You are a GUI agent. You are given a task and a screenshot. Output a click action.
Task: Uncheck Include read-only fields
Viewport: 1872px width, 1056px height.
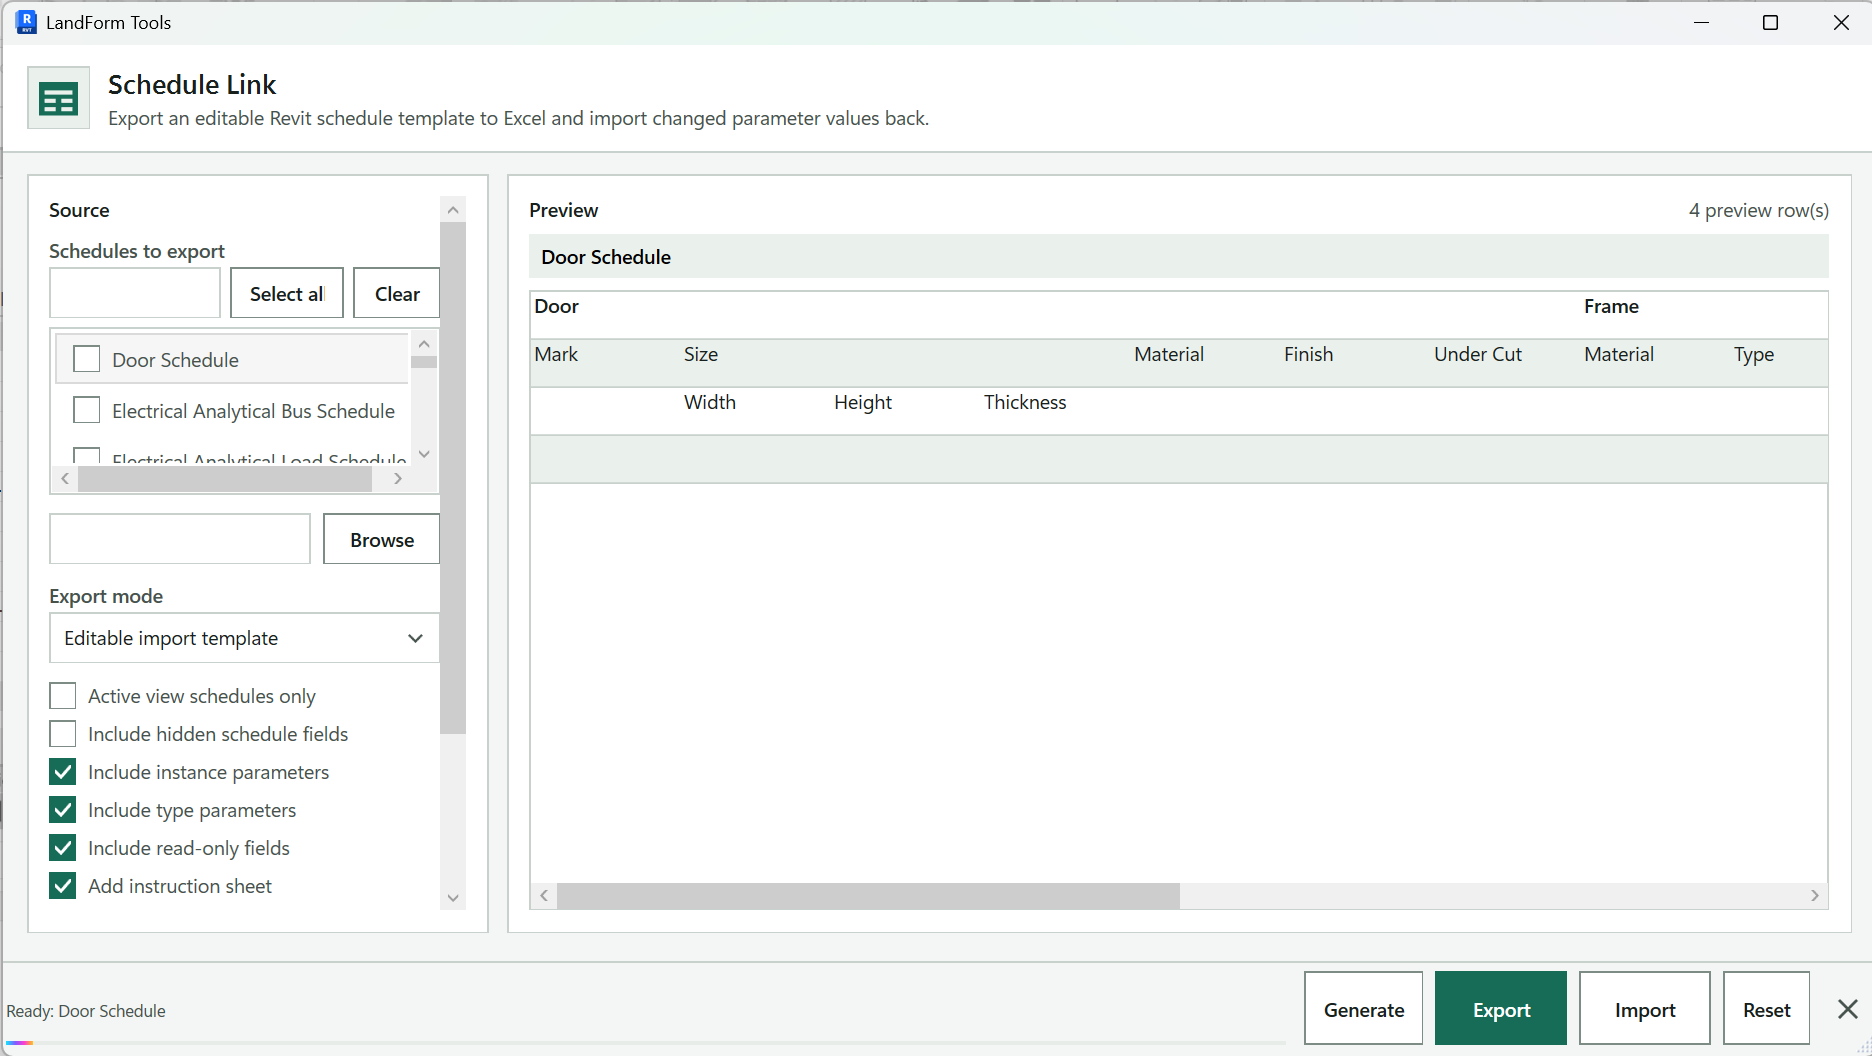pos(63,848)
